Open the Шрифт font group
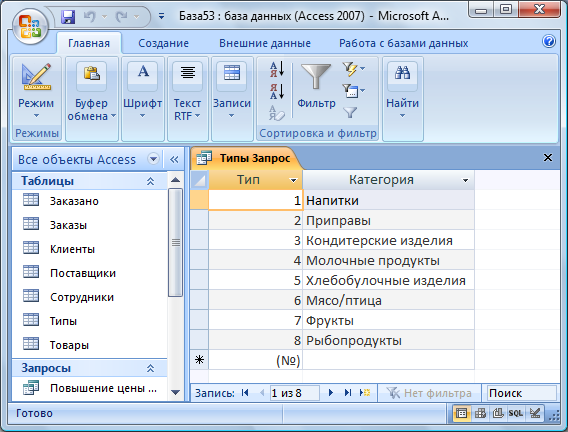Screen dimensions: 568x432 click(143, 98)
